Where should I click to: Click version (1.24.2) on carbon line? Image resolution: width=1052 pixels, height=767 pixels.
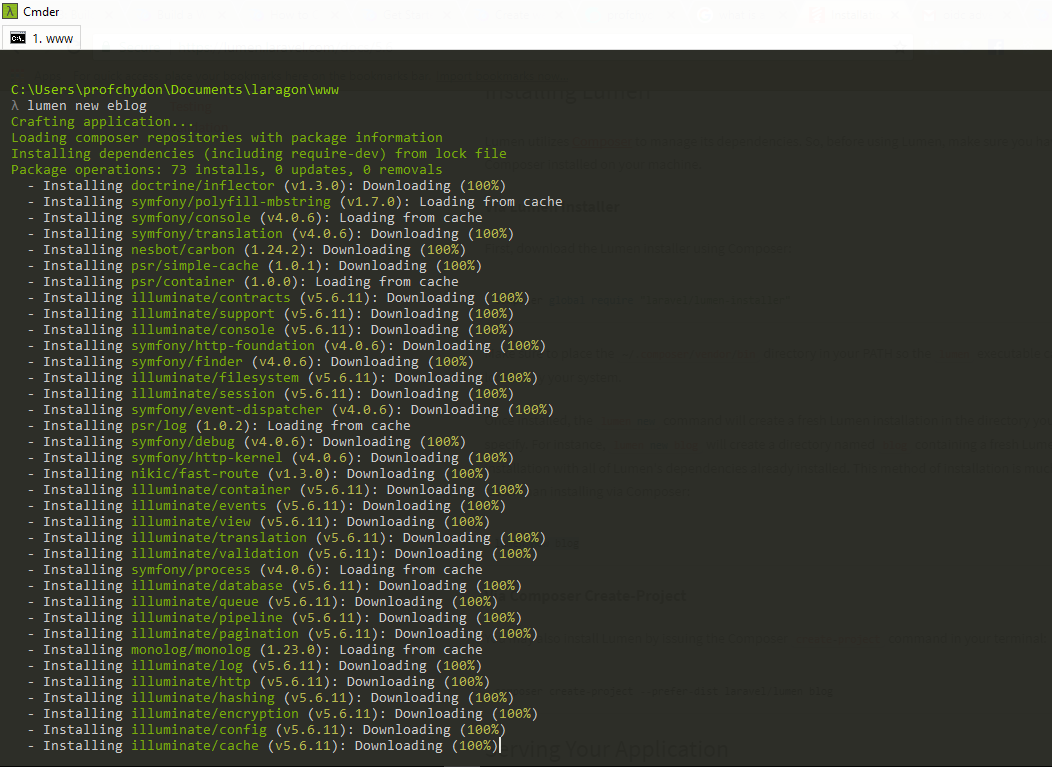click(277, 250)
